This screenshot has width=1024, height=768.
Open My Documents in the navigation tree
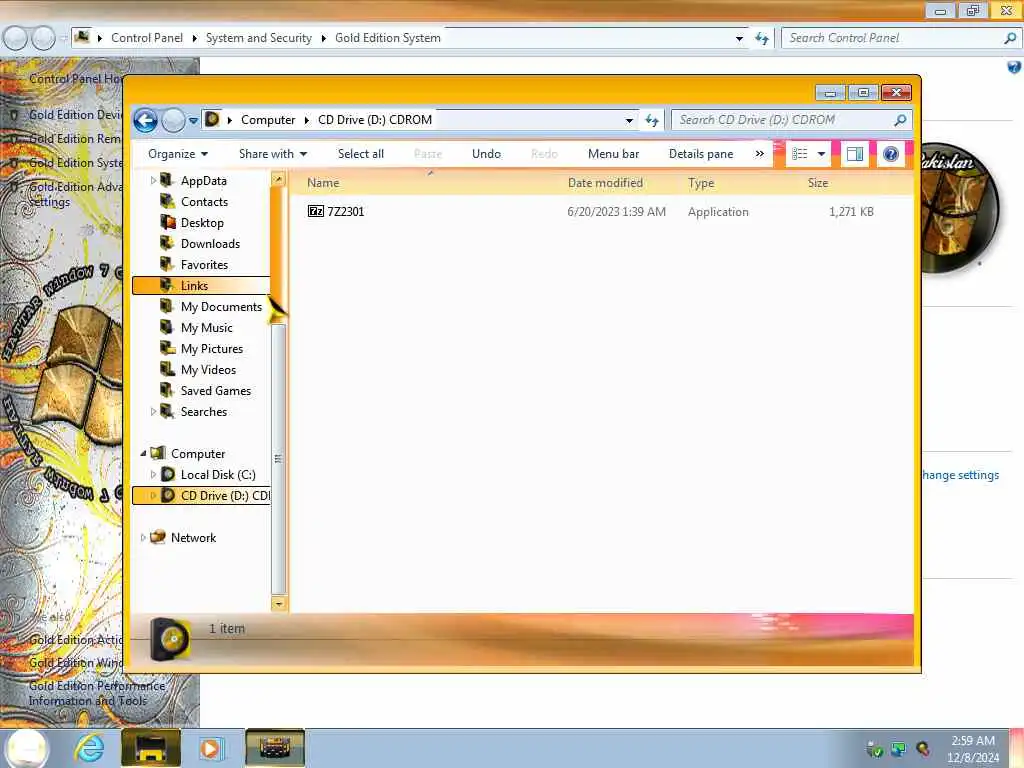click(x=221, y=307)
